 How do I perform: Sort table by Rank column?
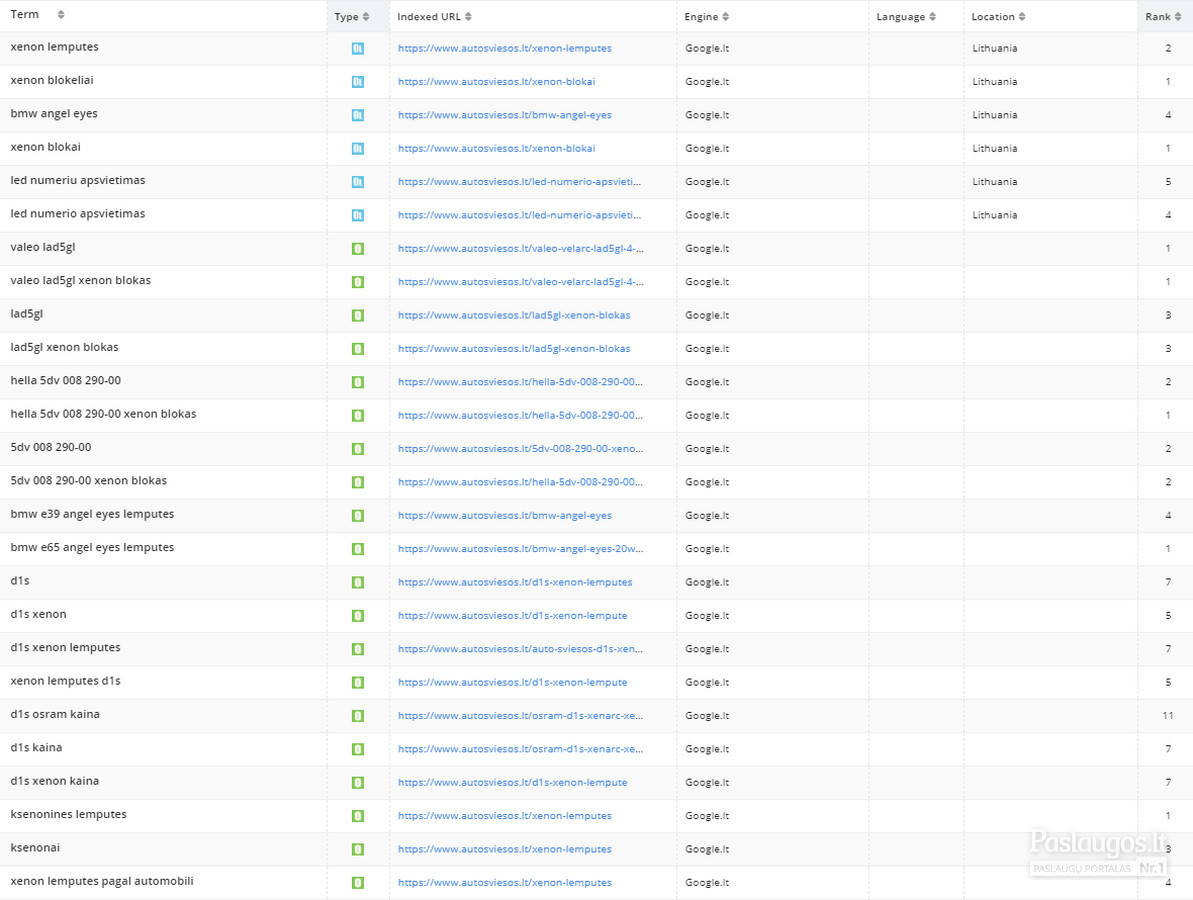click(1178, 17)
